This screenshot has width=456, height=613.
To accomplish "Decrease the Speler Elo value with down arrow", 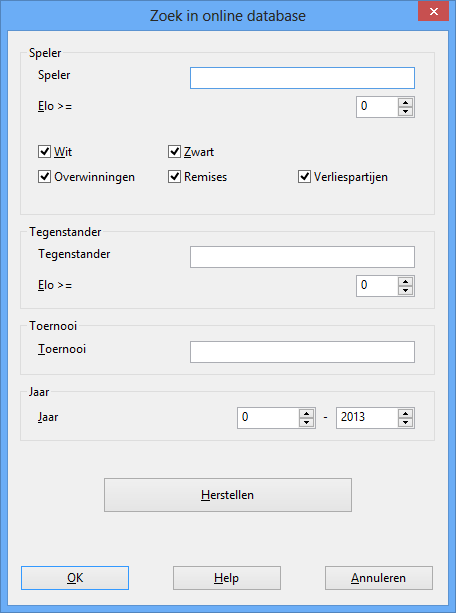I will pos(406,112).
